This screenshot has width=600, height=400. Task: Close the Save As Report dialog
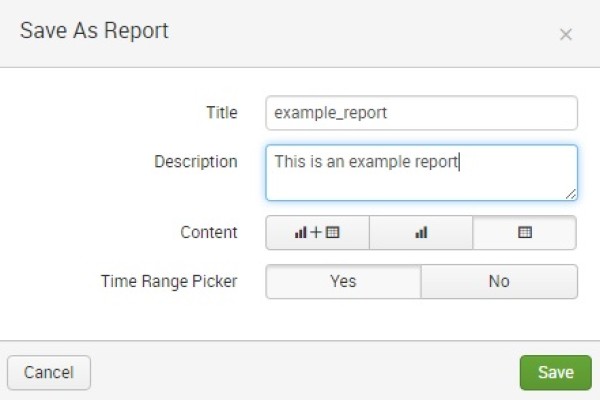click(565, 35)
